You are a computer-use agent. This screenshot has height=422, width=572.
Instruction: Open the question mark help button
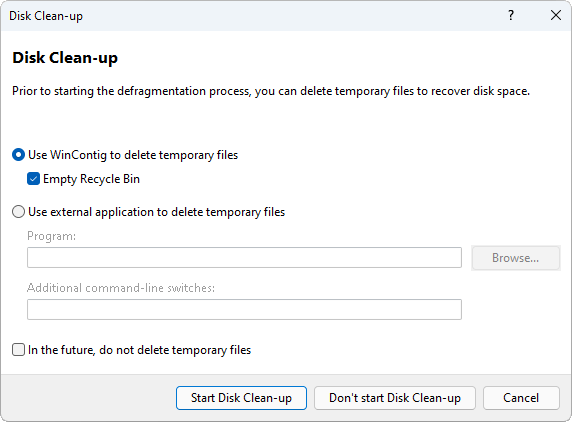(511, 15)
